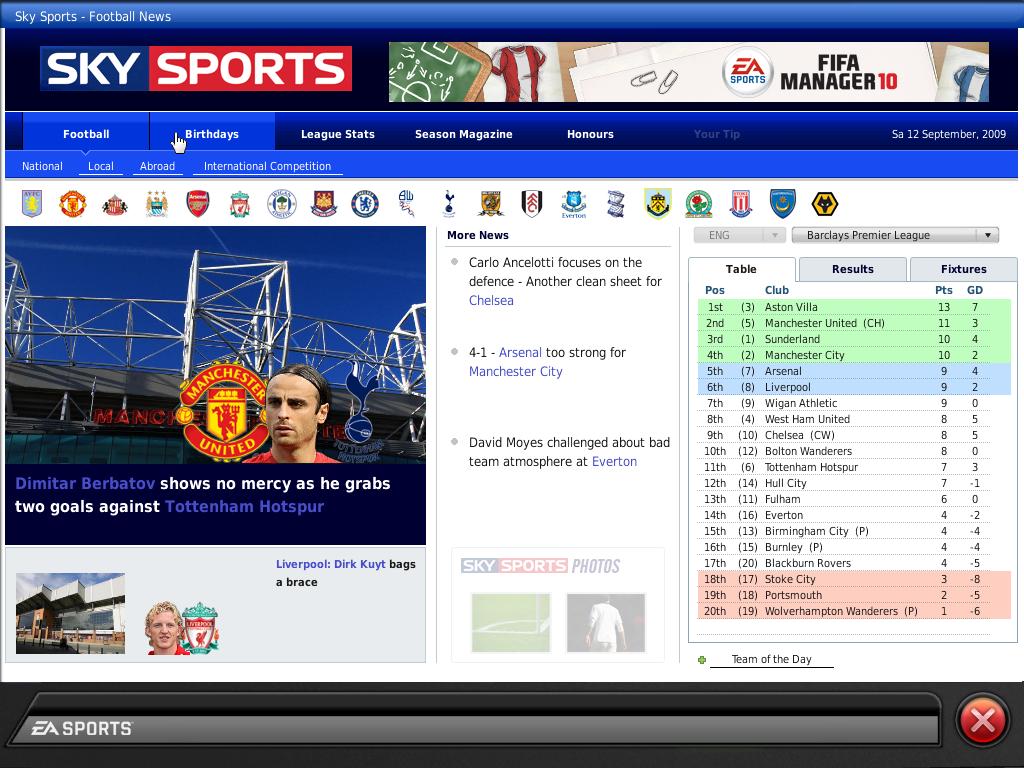The height and width of the screenshot is (768, 1024).
Task: Open the Barclays Premier League dropdown
Action: 895,235
